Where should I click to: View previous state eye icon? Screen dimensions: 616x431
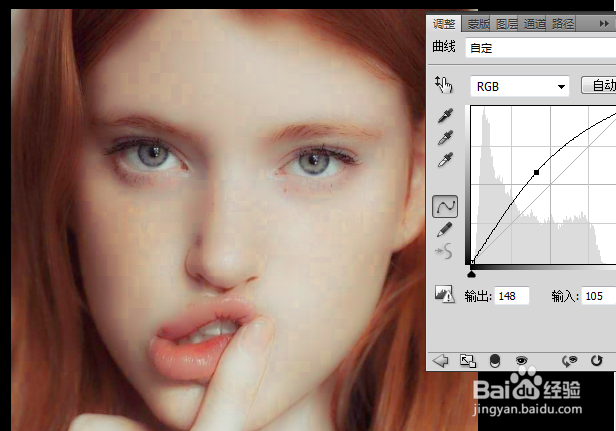click(569, 361)
